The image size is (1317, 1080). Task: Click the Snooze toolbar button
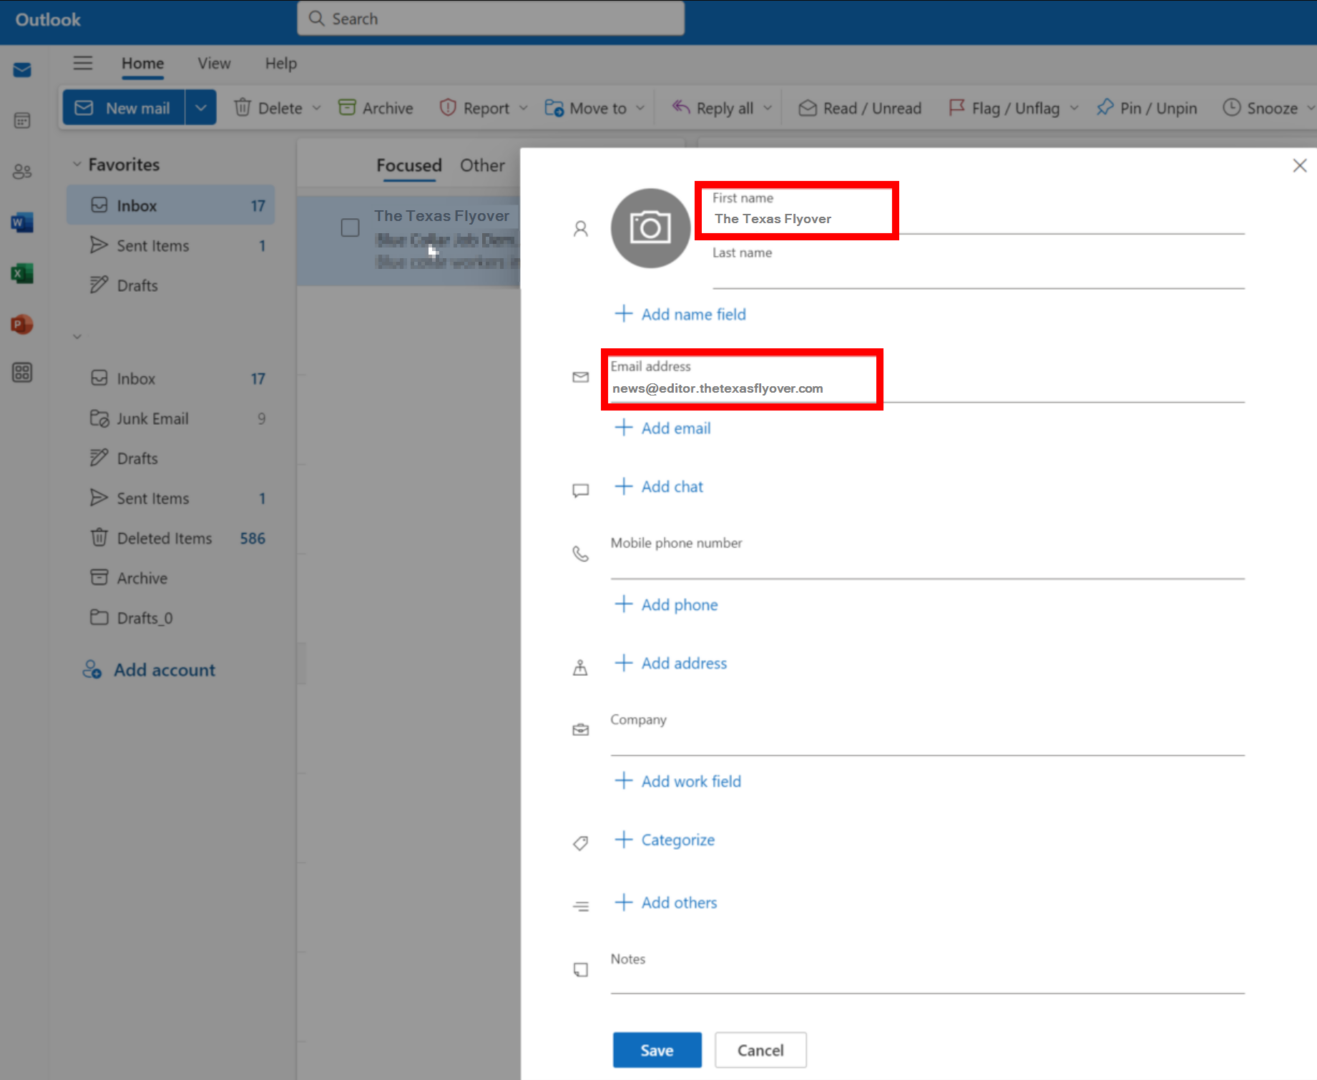click(1260, 108)
